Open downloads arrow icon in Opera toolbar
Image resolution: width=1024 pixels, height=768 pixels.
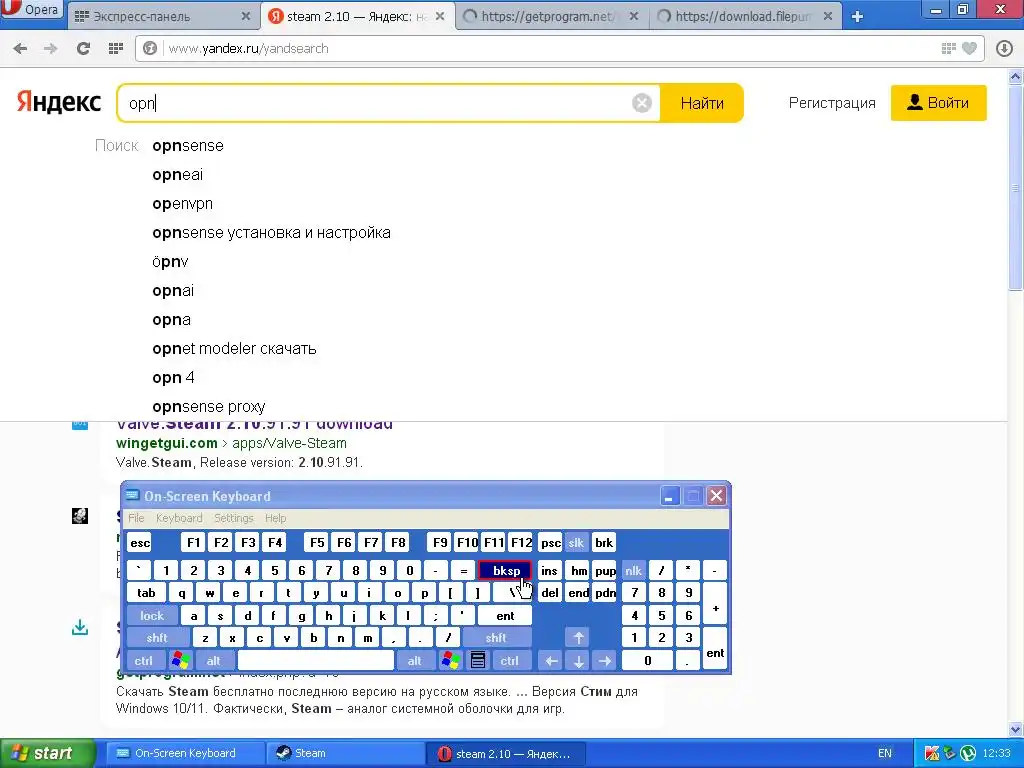coord(1004,48)
